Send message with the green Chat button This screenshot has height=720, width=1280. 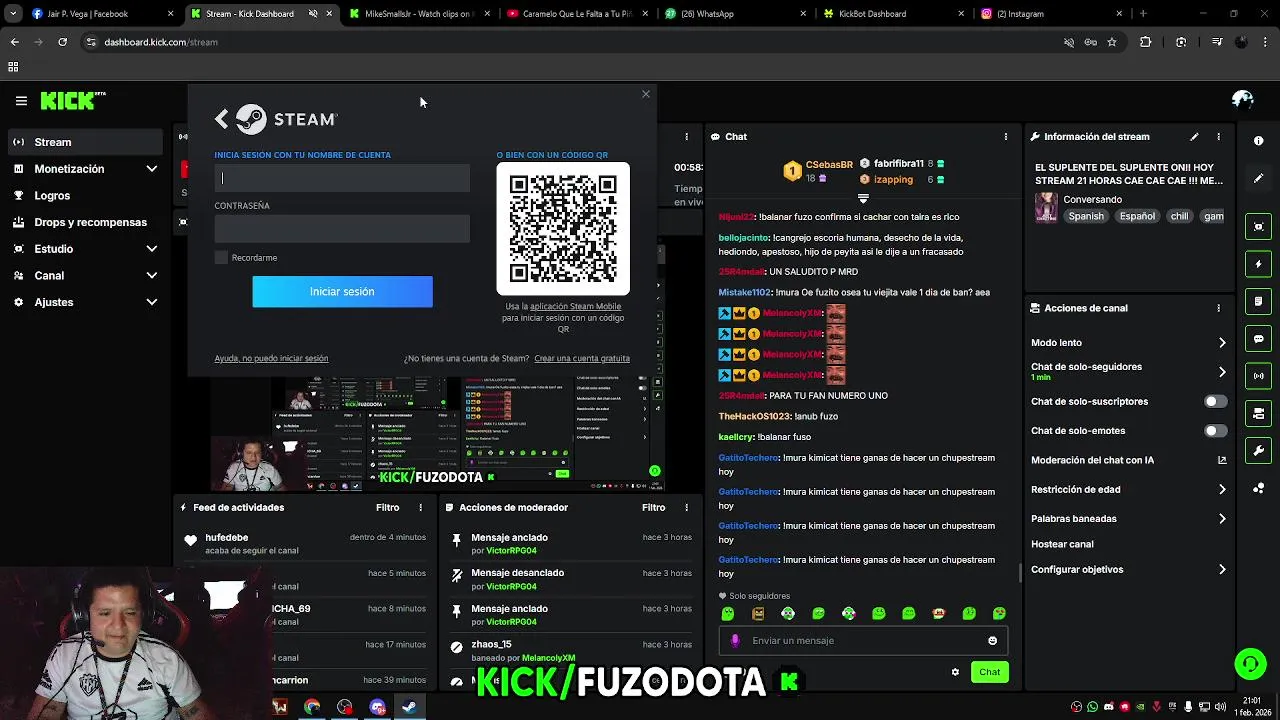coord(989,672)
